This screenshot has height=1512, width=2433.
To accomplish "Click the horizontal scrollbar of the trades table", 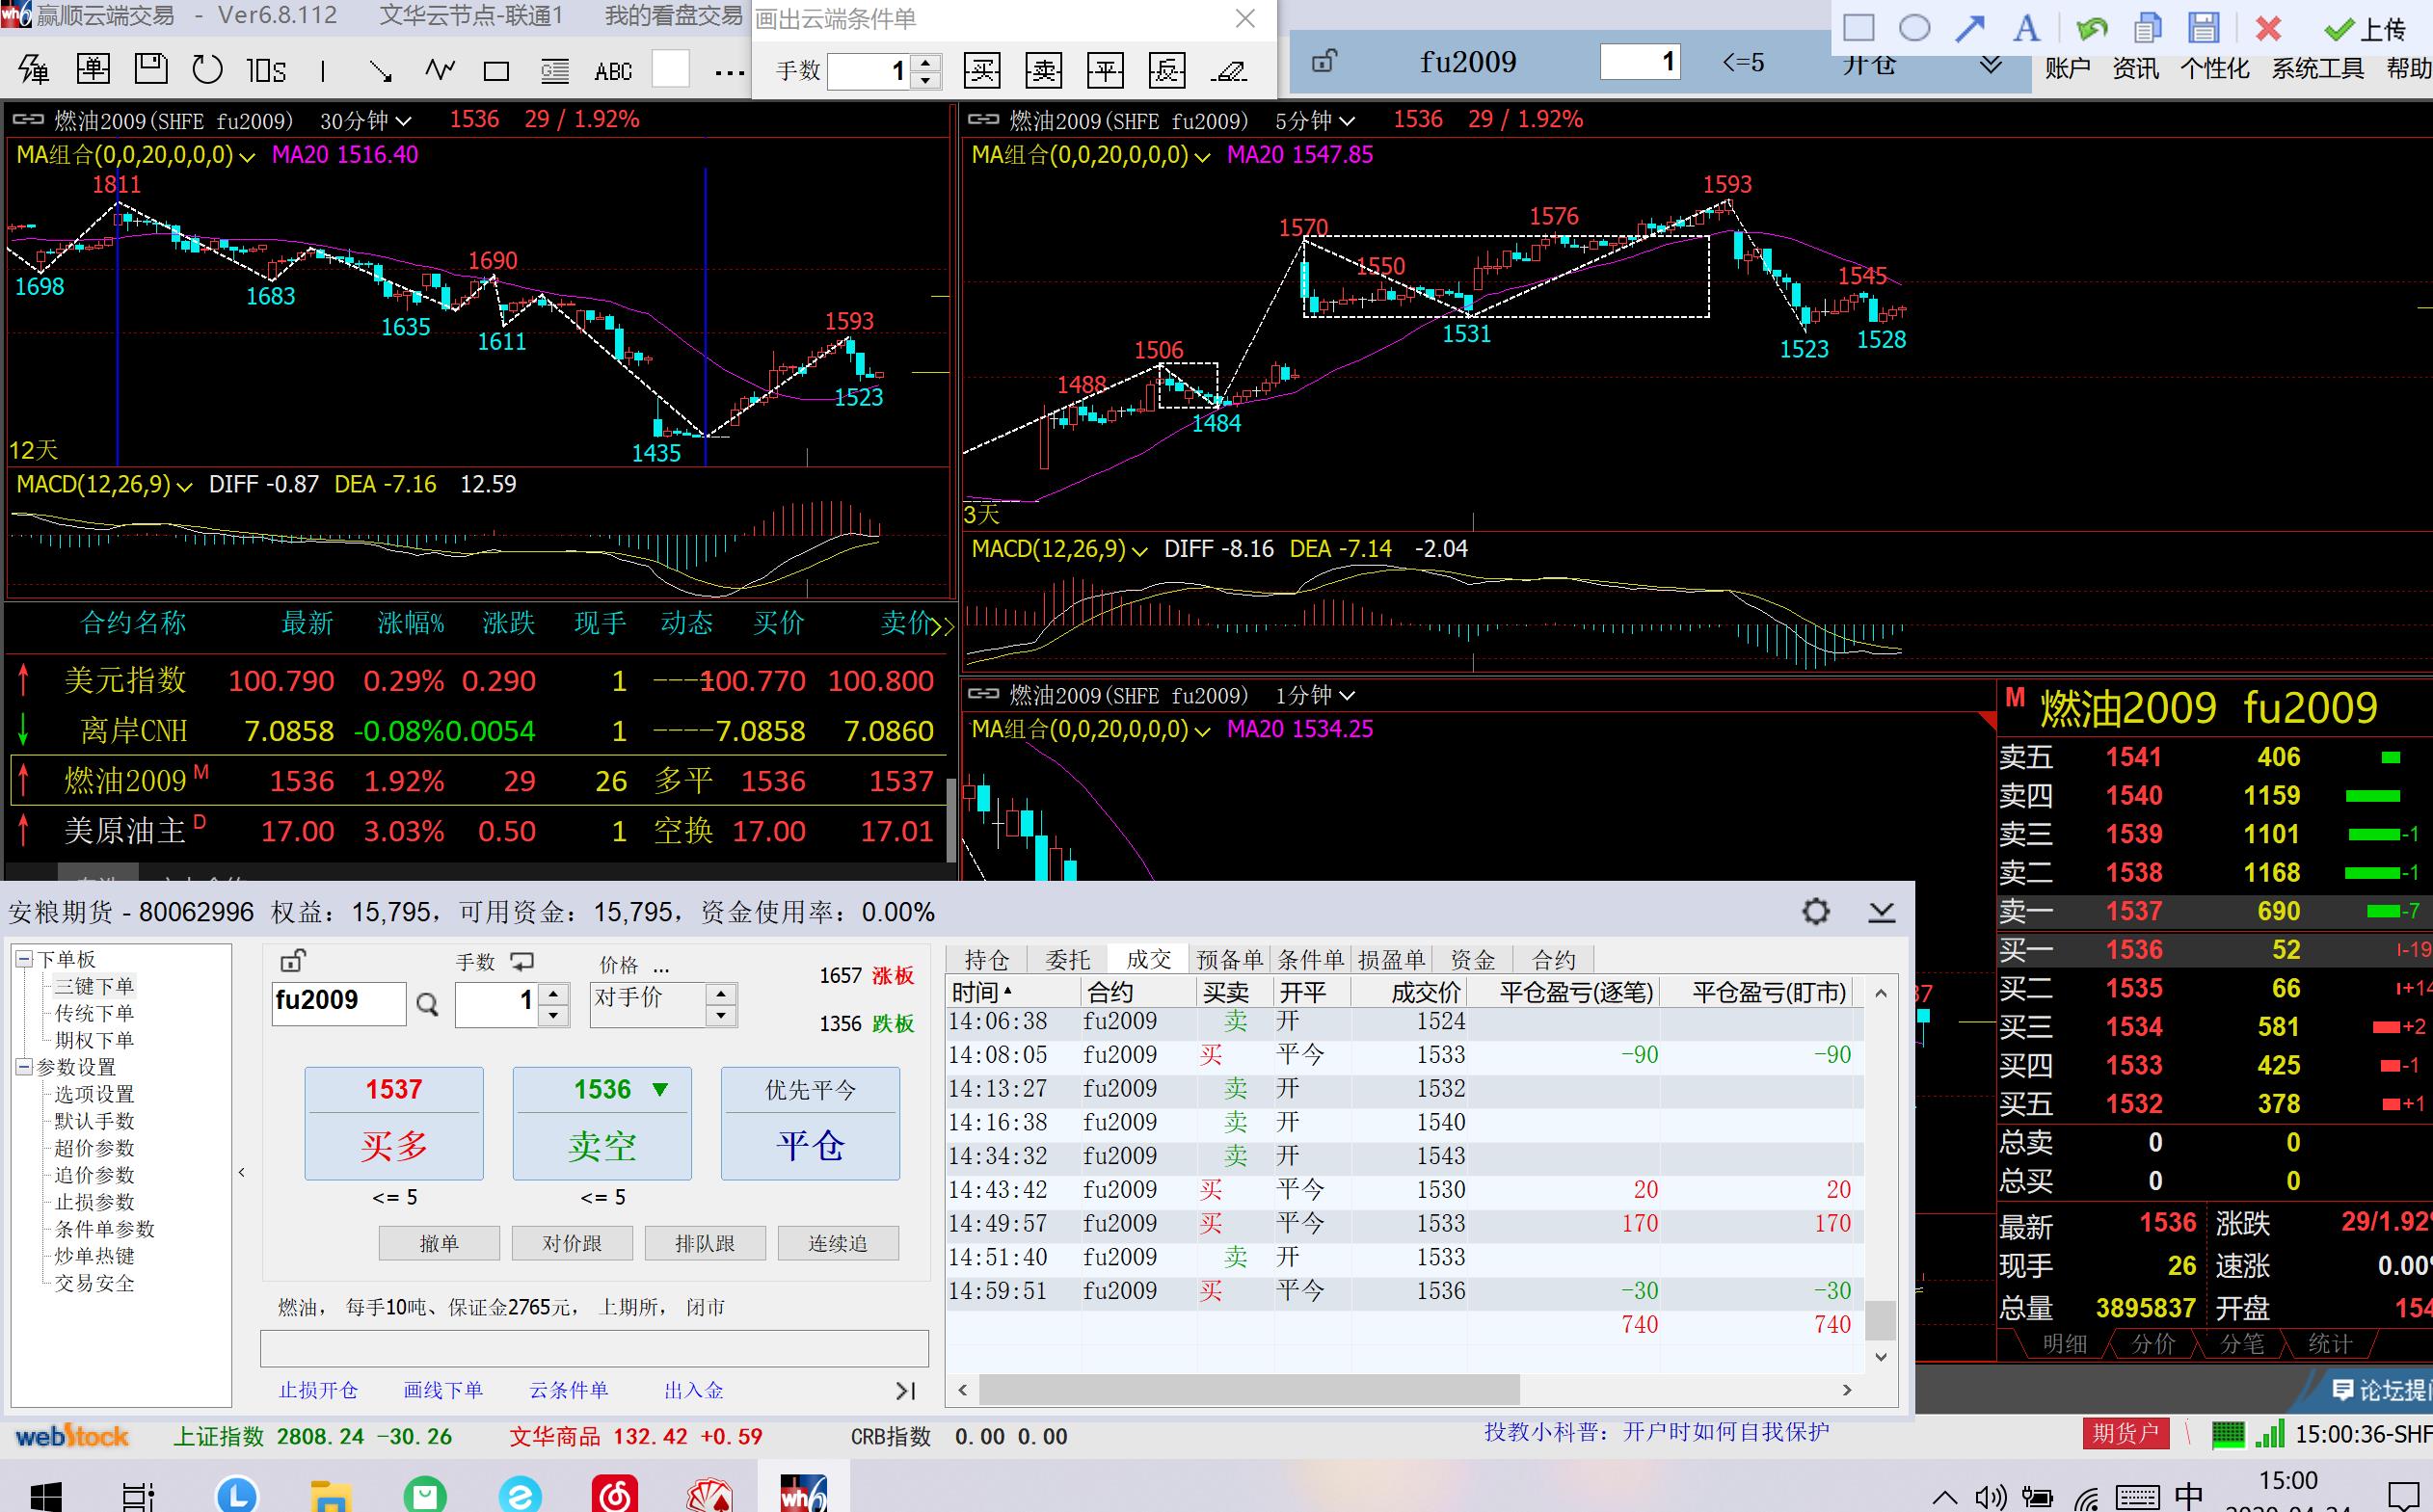I will [1249, 1390].
